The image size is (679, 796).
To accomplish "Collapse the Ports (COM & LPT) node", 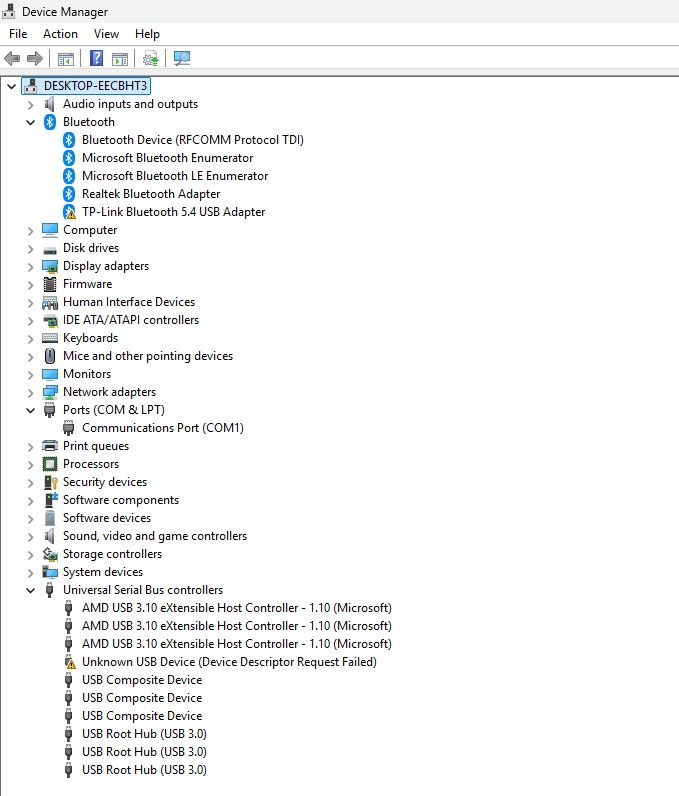I will (x=31, y=410).
